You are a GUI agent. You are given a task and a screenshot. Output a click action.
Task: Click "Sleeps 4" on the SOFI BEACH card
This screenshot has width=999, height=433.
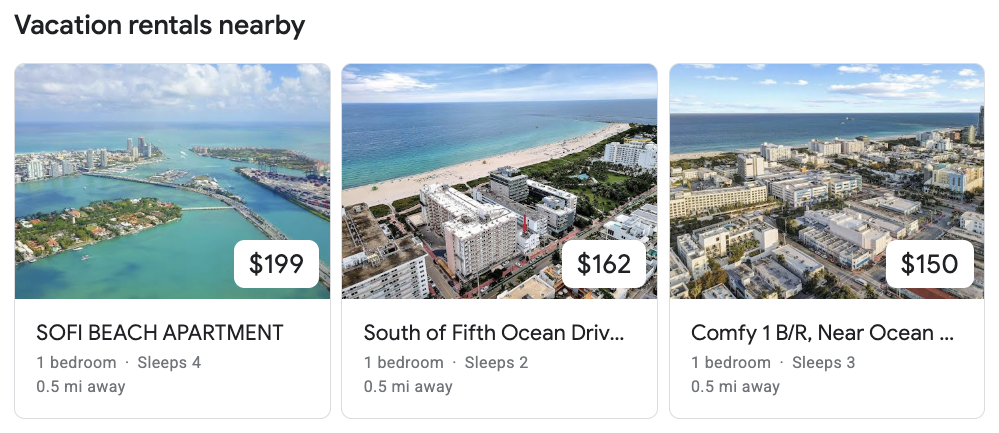(169, 362)
